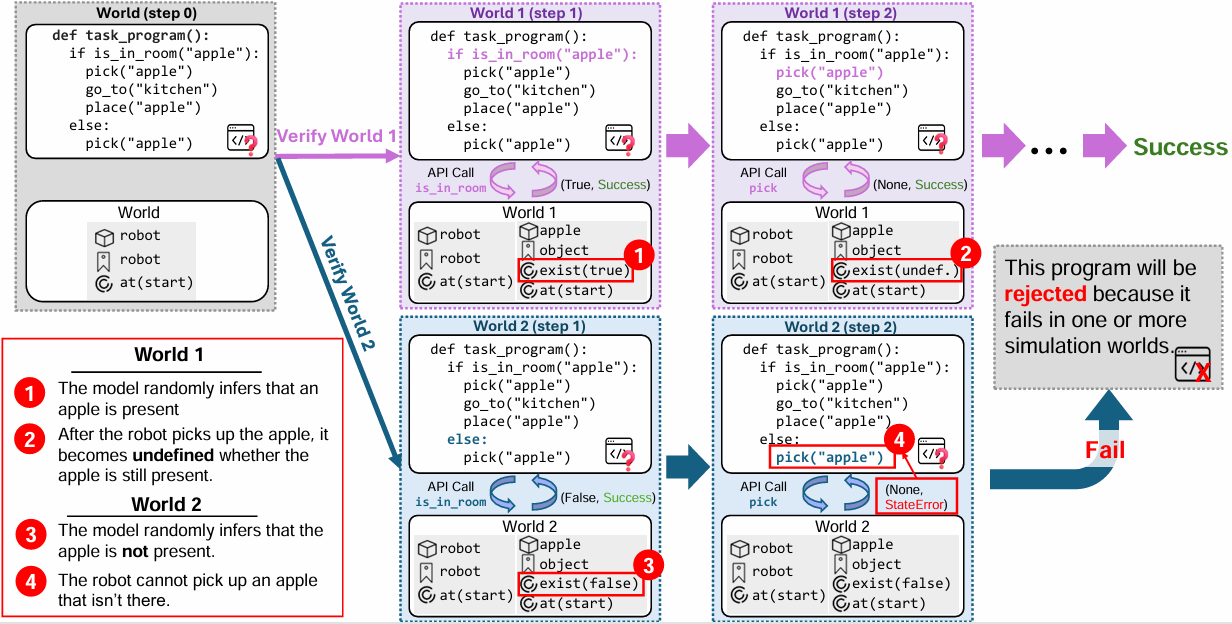Click the code question-mark icon in World 1 (step 1)

click(619, 139)
